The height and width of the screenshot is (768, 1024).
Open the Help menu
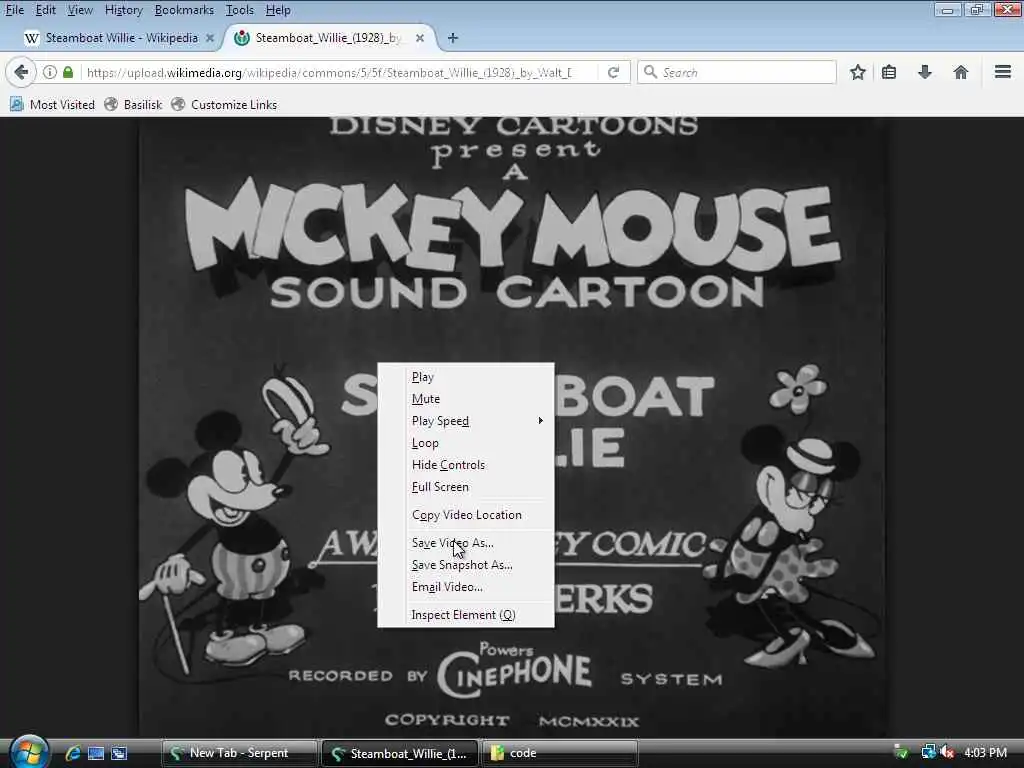tap(278, 10)
